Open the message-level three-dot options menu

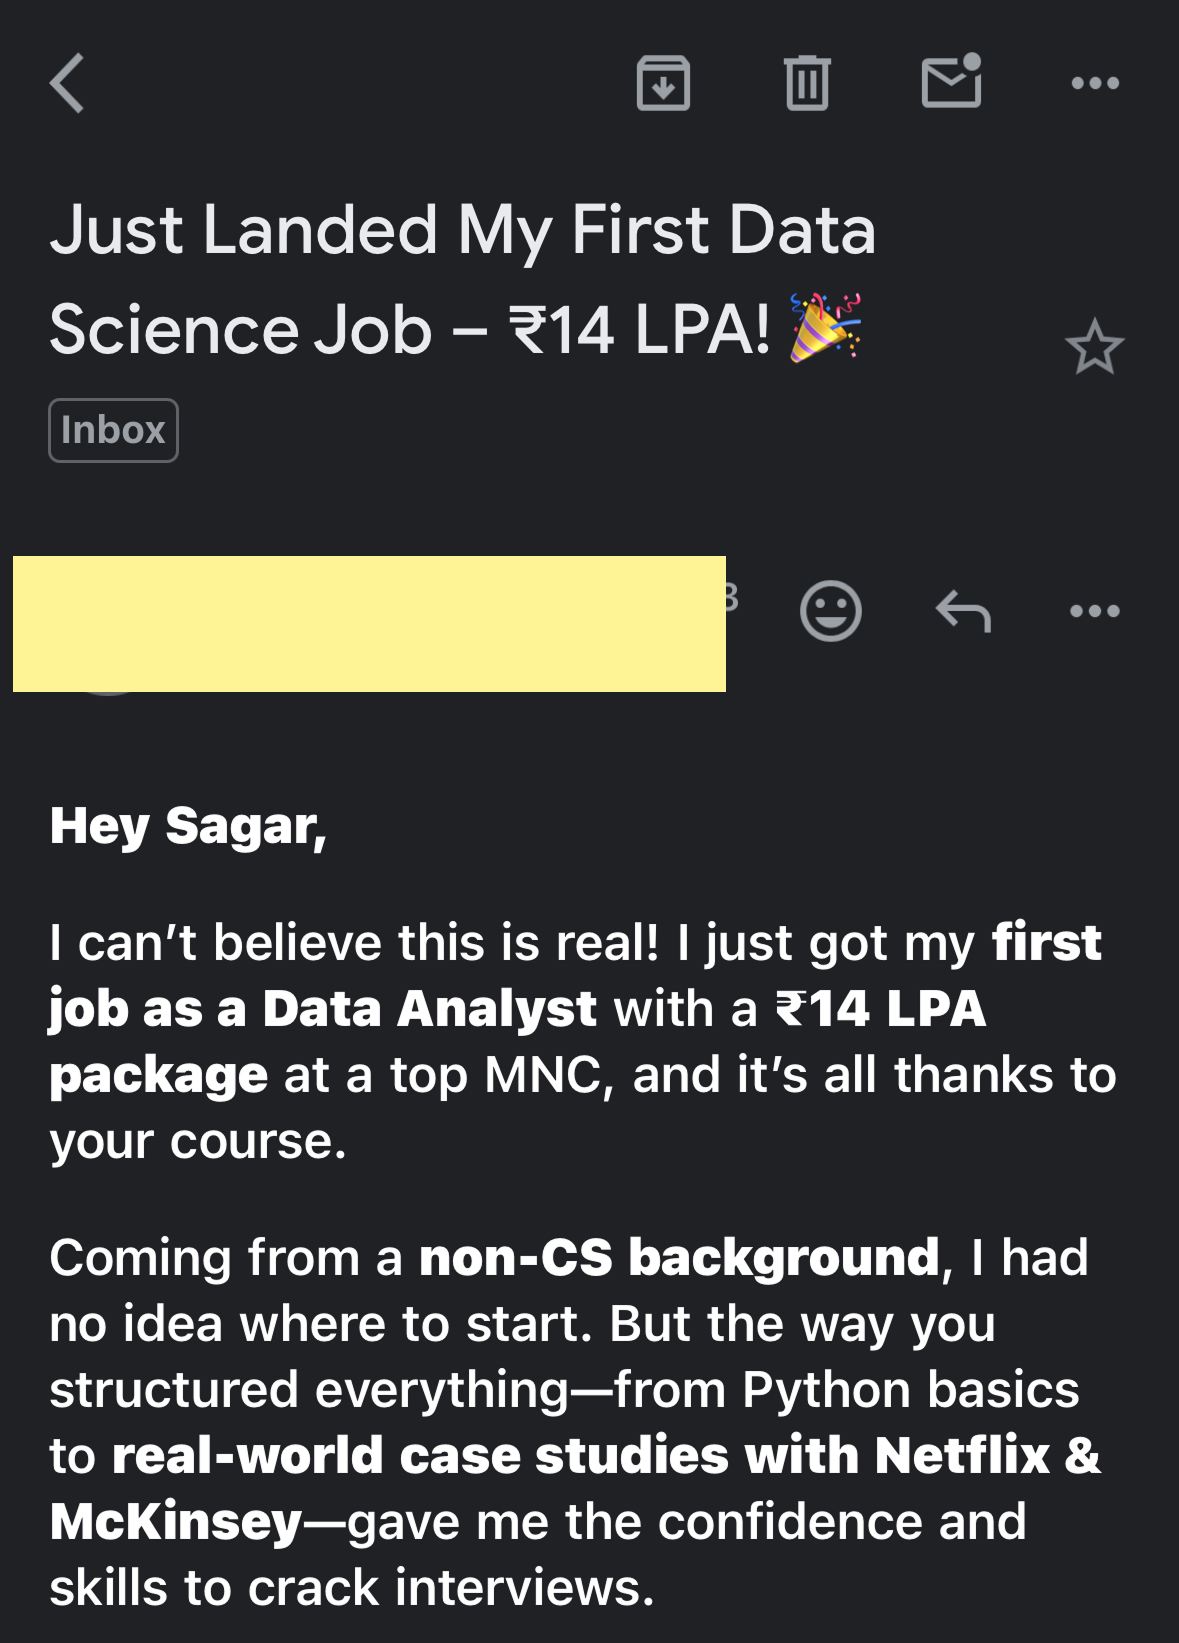tap(1095, 610)
